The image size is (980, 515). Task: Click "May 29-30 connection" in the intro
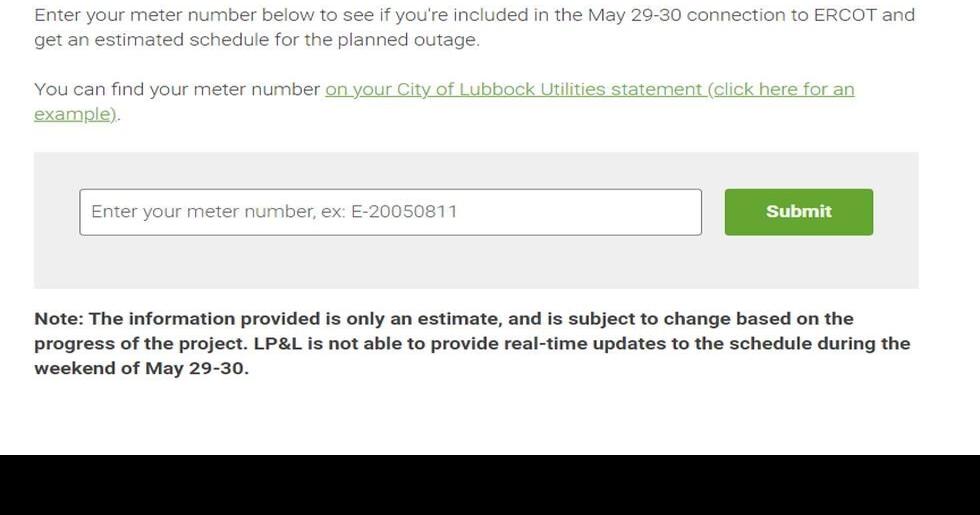pos(665,16)
